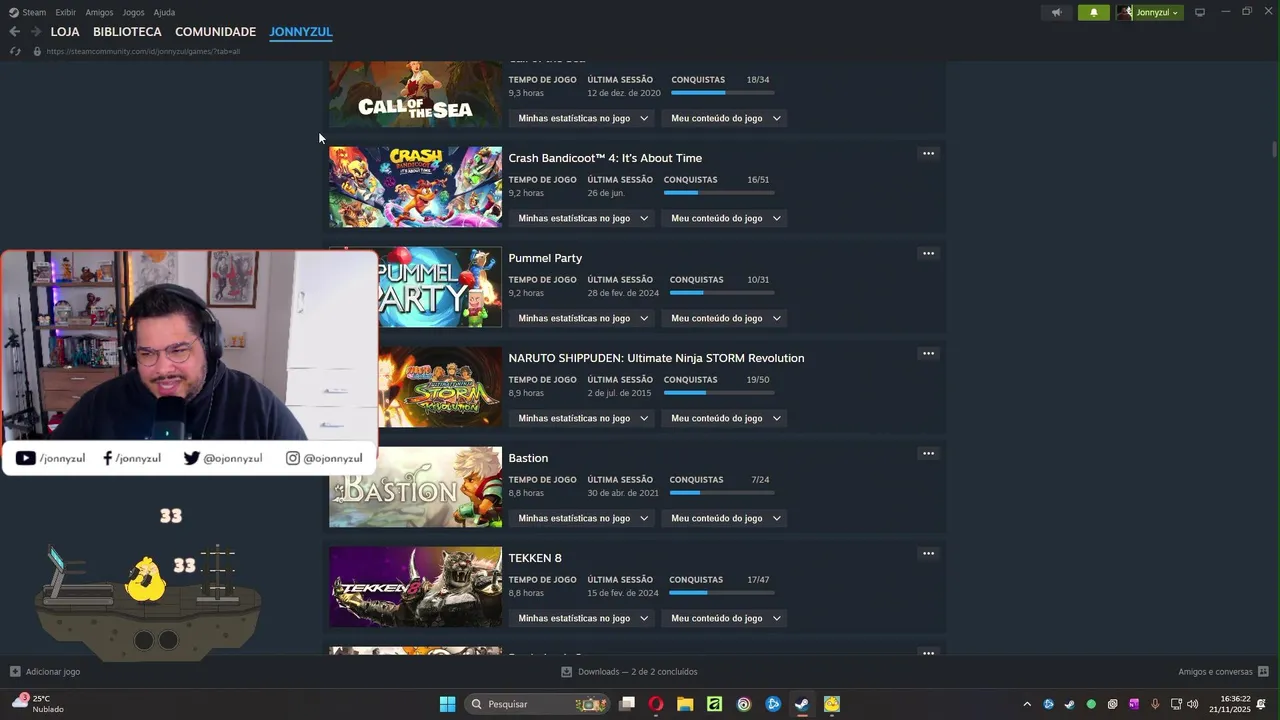Viewport: 1280px width, 720px height.
Task: Expand Meu conteúdo do jogo for Pummel Party
Action: [x=725, y=318]
